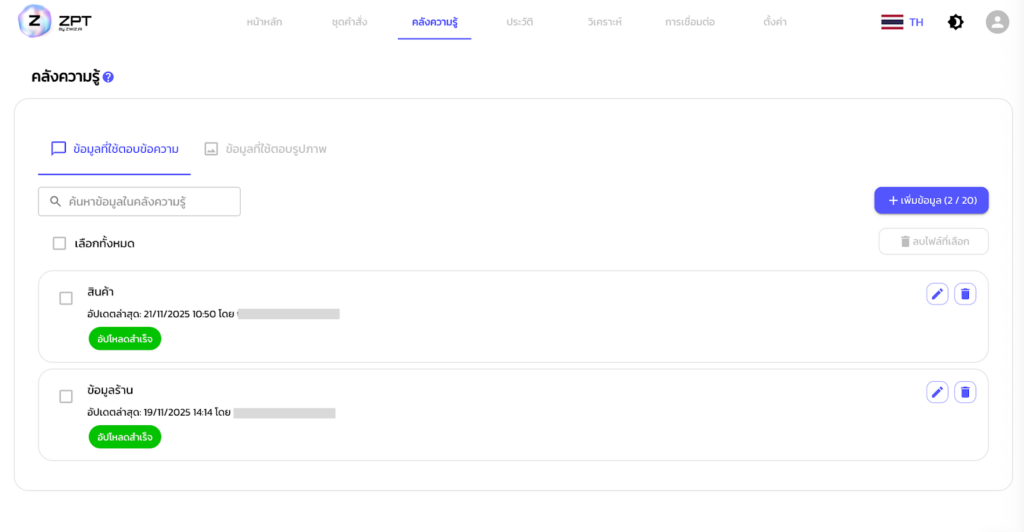Tick the checkbox for ข้อมูลร้าน
The width and height of the screenshot is (1024, 532).
pyautogui.click(x=66, y=396)
